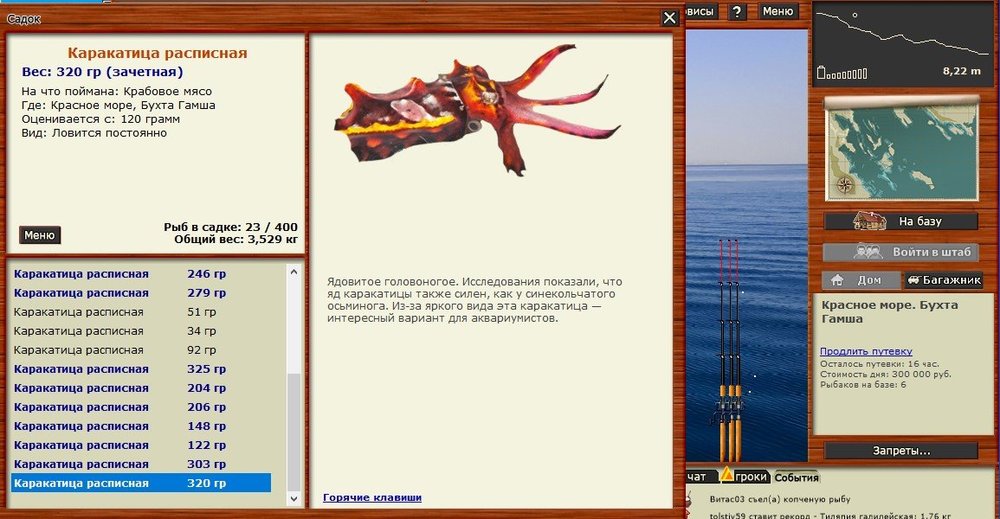Switch to the События tab
Image resolution: width=1000 pixels, height=519 pixels.
tap(796, 477)
